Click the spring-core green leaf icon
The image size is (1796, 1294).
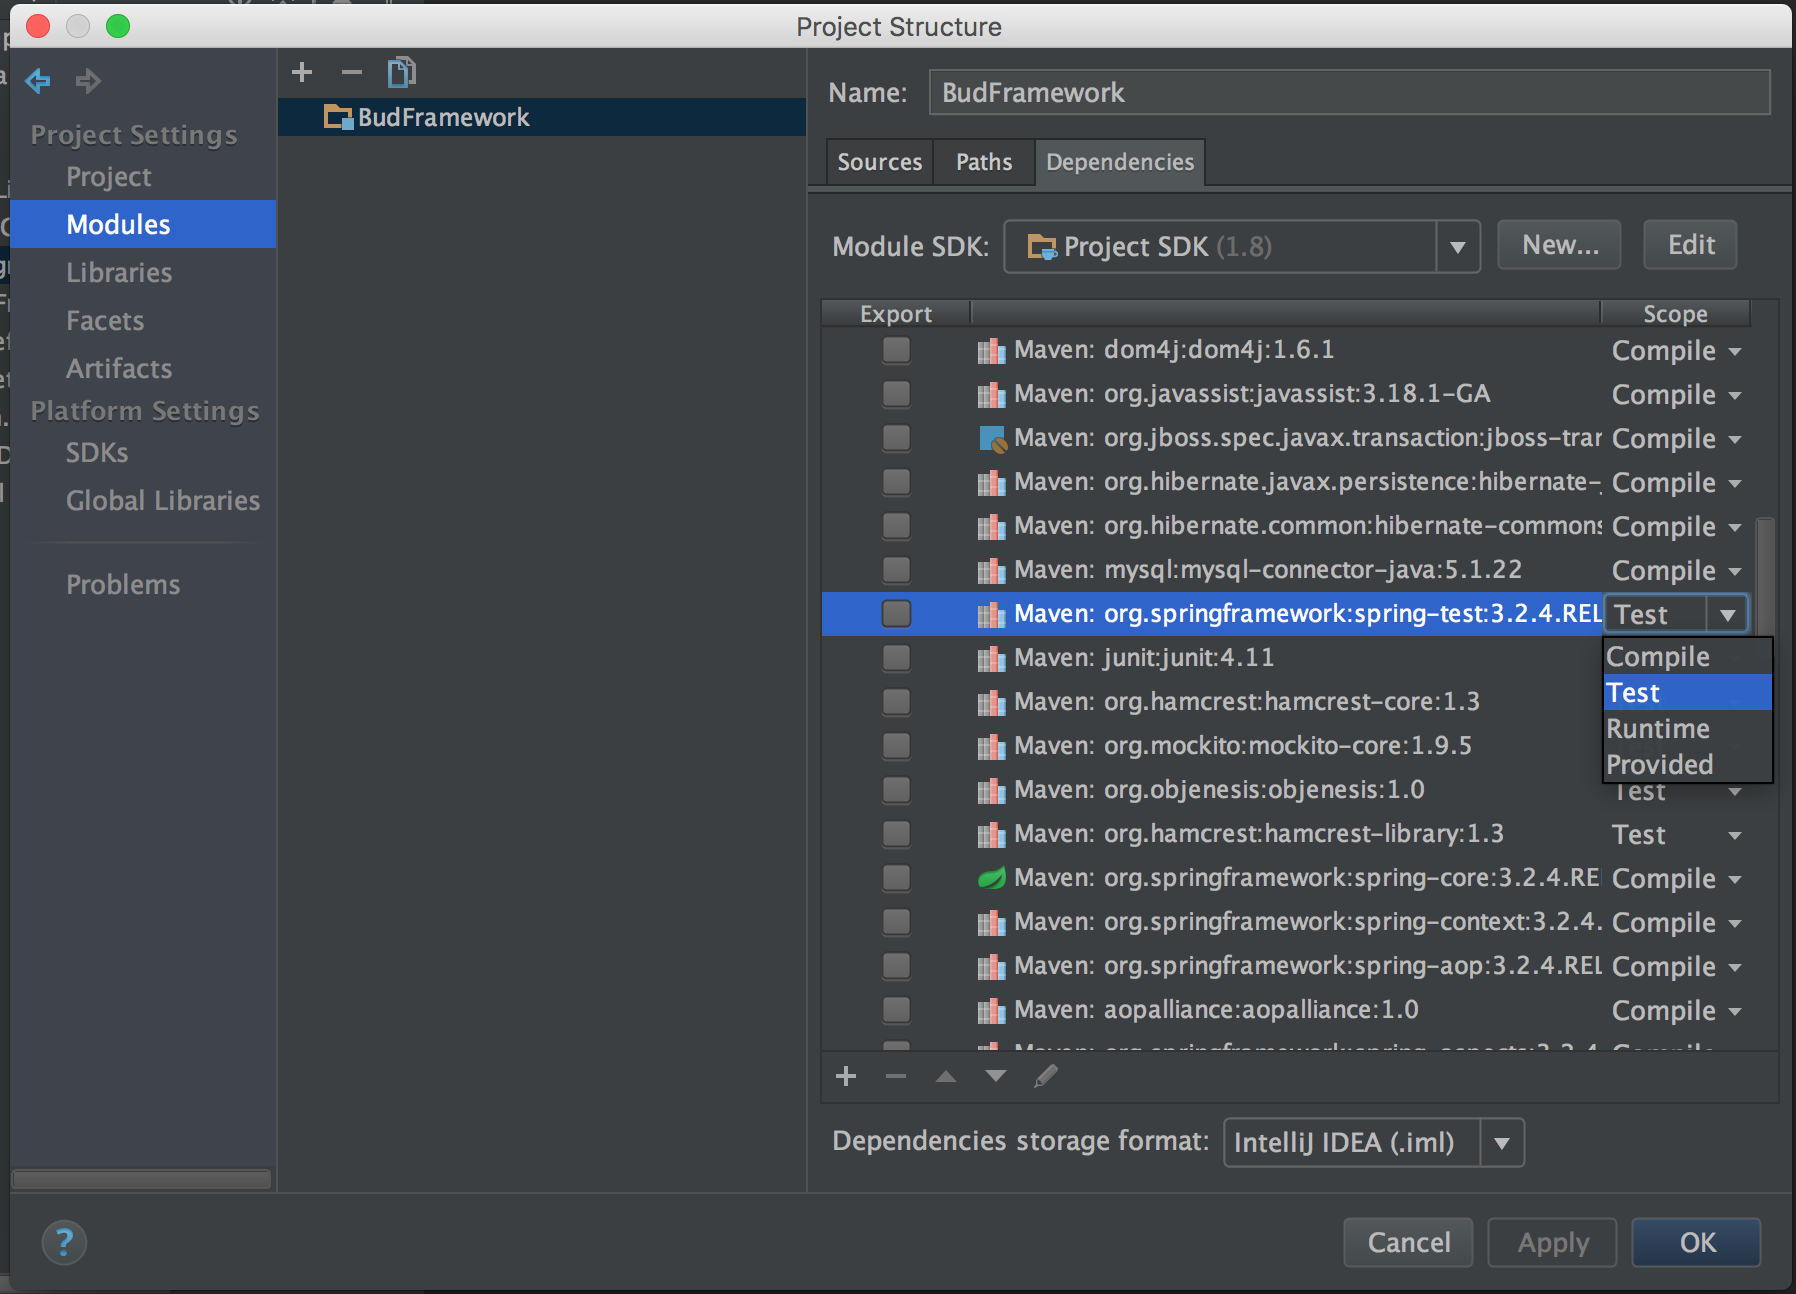[991, 878]
